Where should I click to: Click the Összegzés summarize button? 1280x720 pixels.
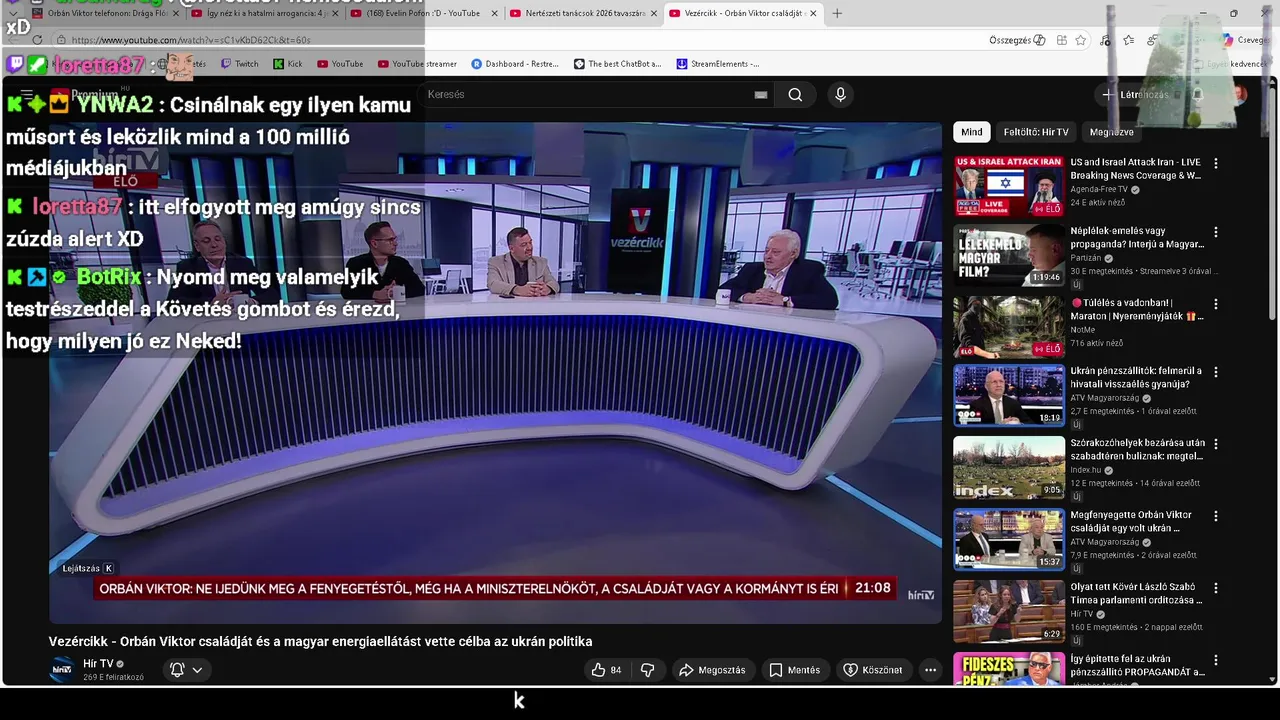1017,40
